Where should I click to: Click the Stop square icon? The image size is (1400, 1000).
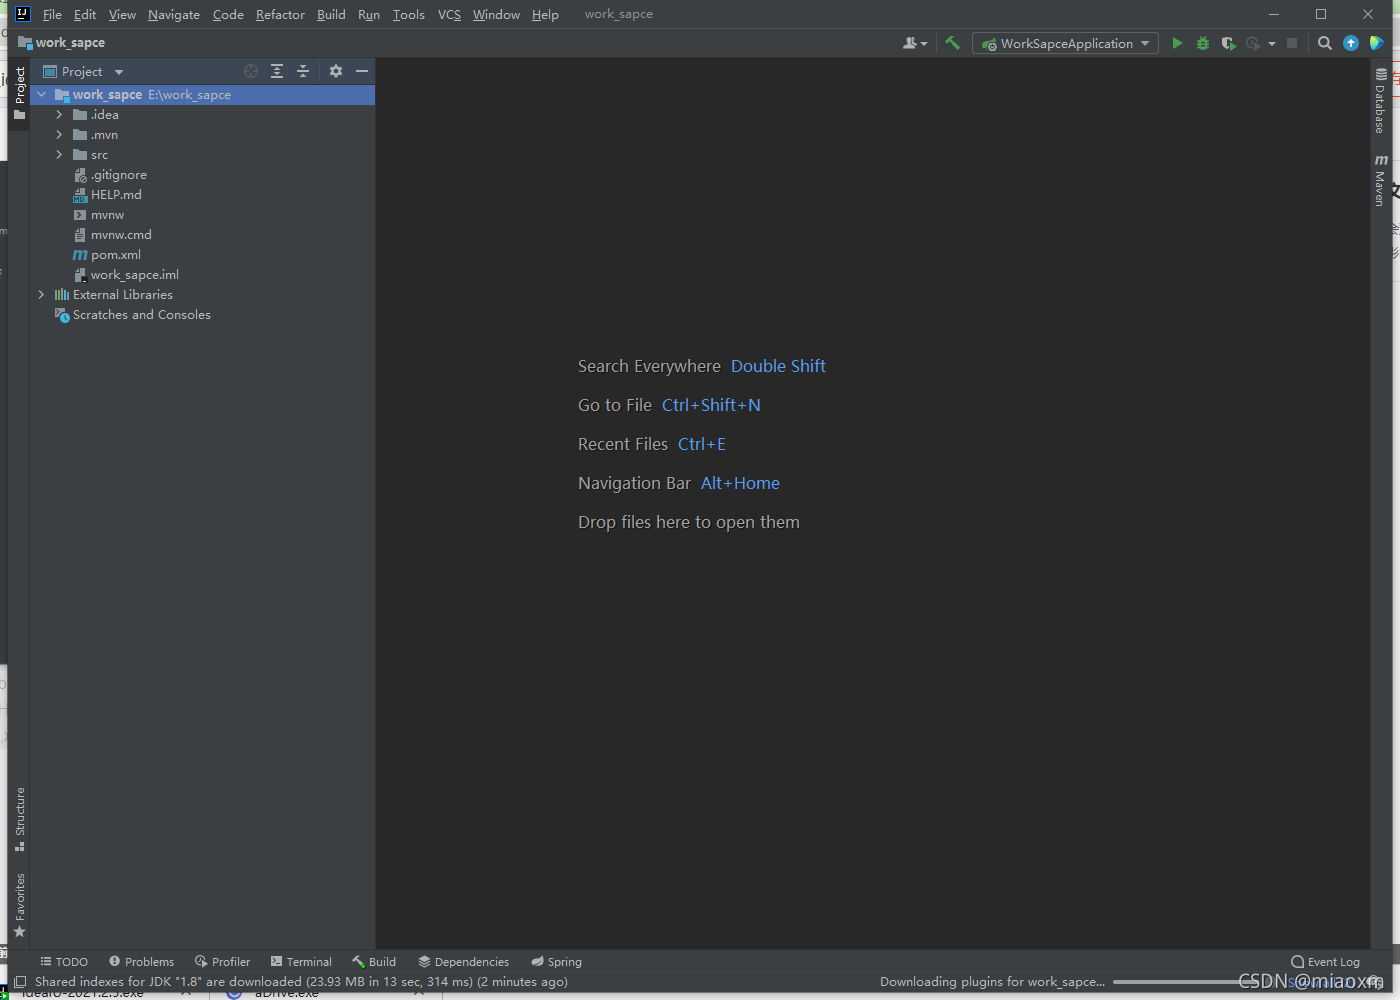(1292, 43)
